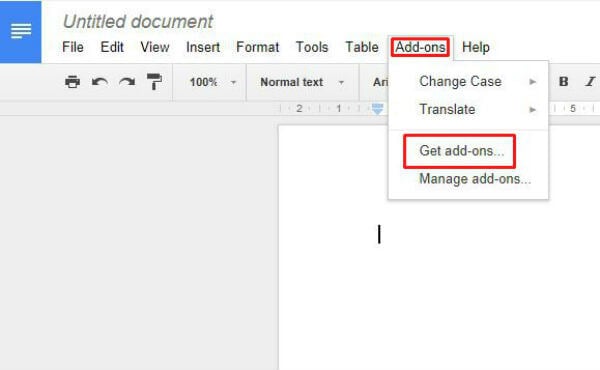Choose Manage add-ons option

(475, 179)
